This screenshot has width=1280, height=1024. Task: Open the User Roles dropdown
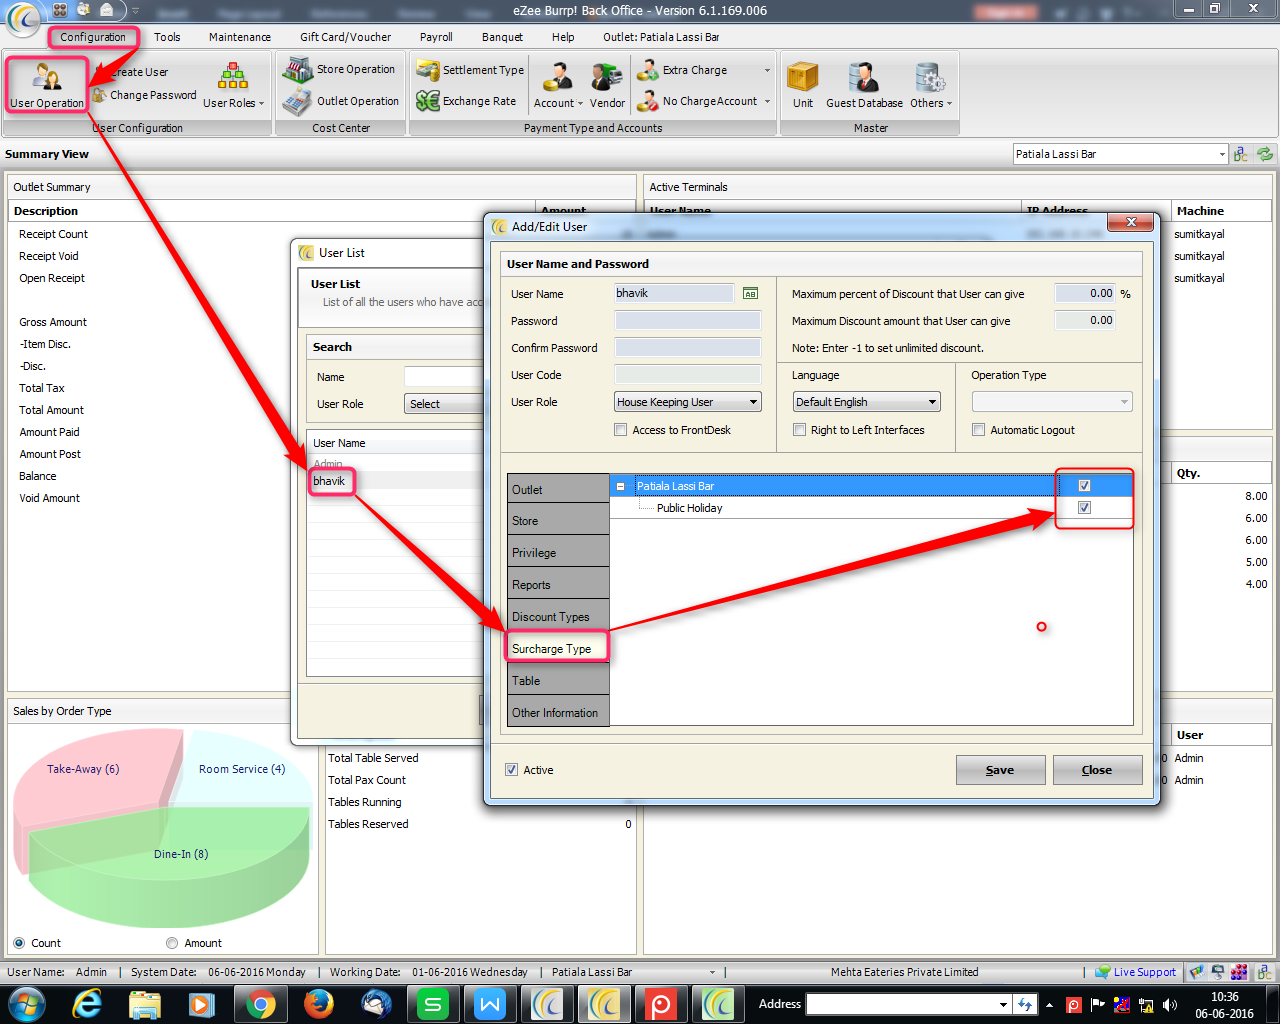point(233,86)
